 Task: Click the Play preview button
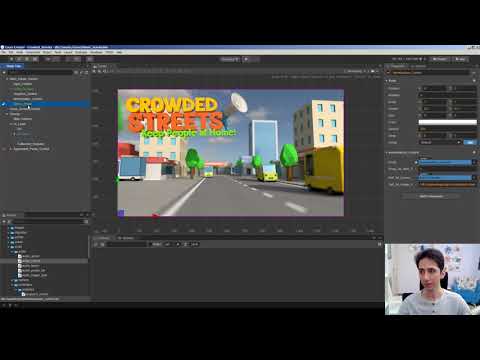coord(246,59)
